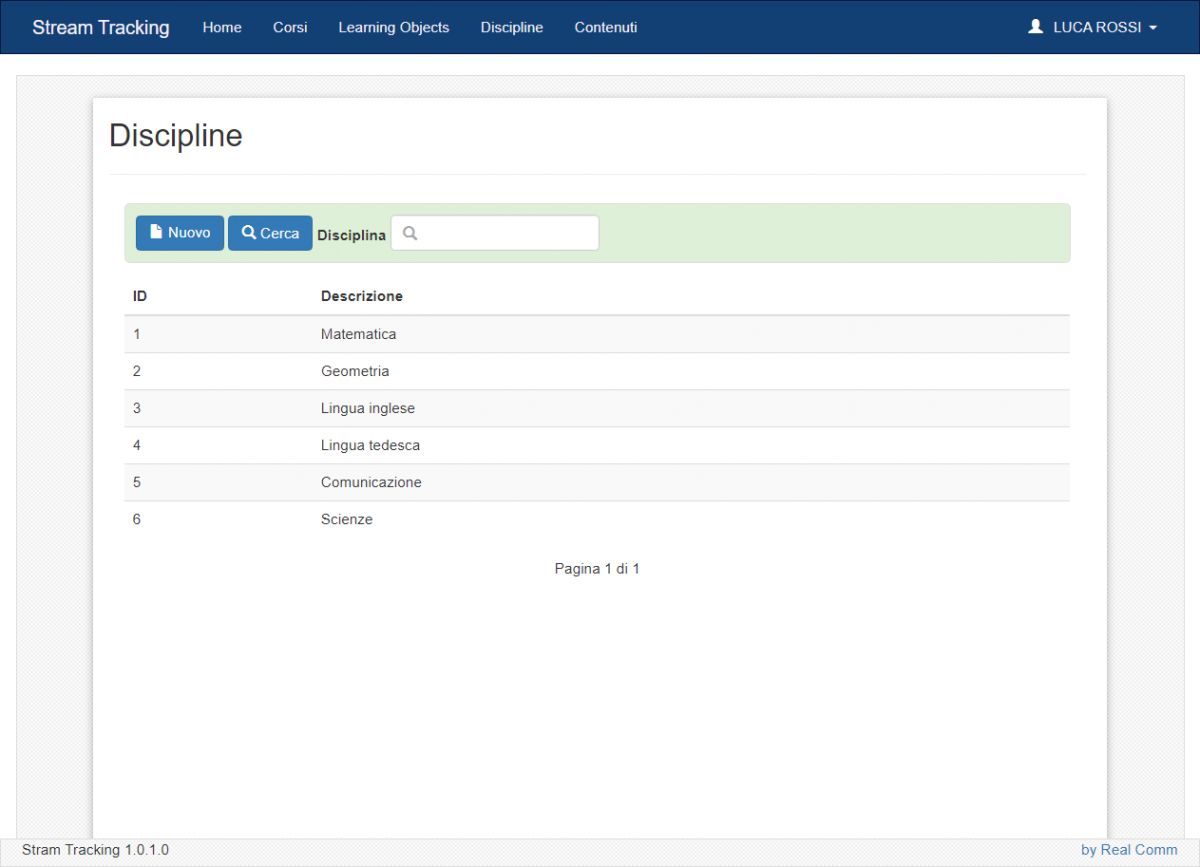This screenshot has width=1200, height=867.
Task: Click the user profile icon
Action: pos(1035,27)
